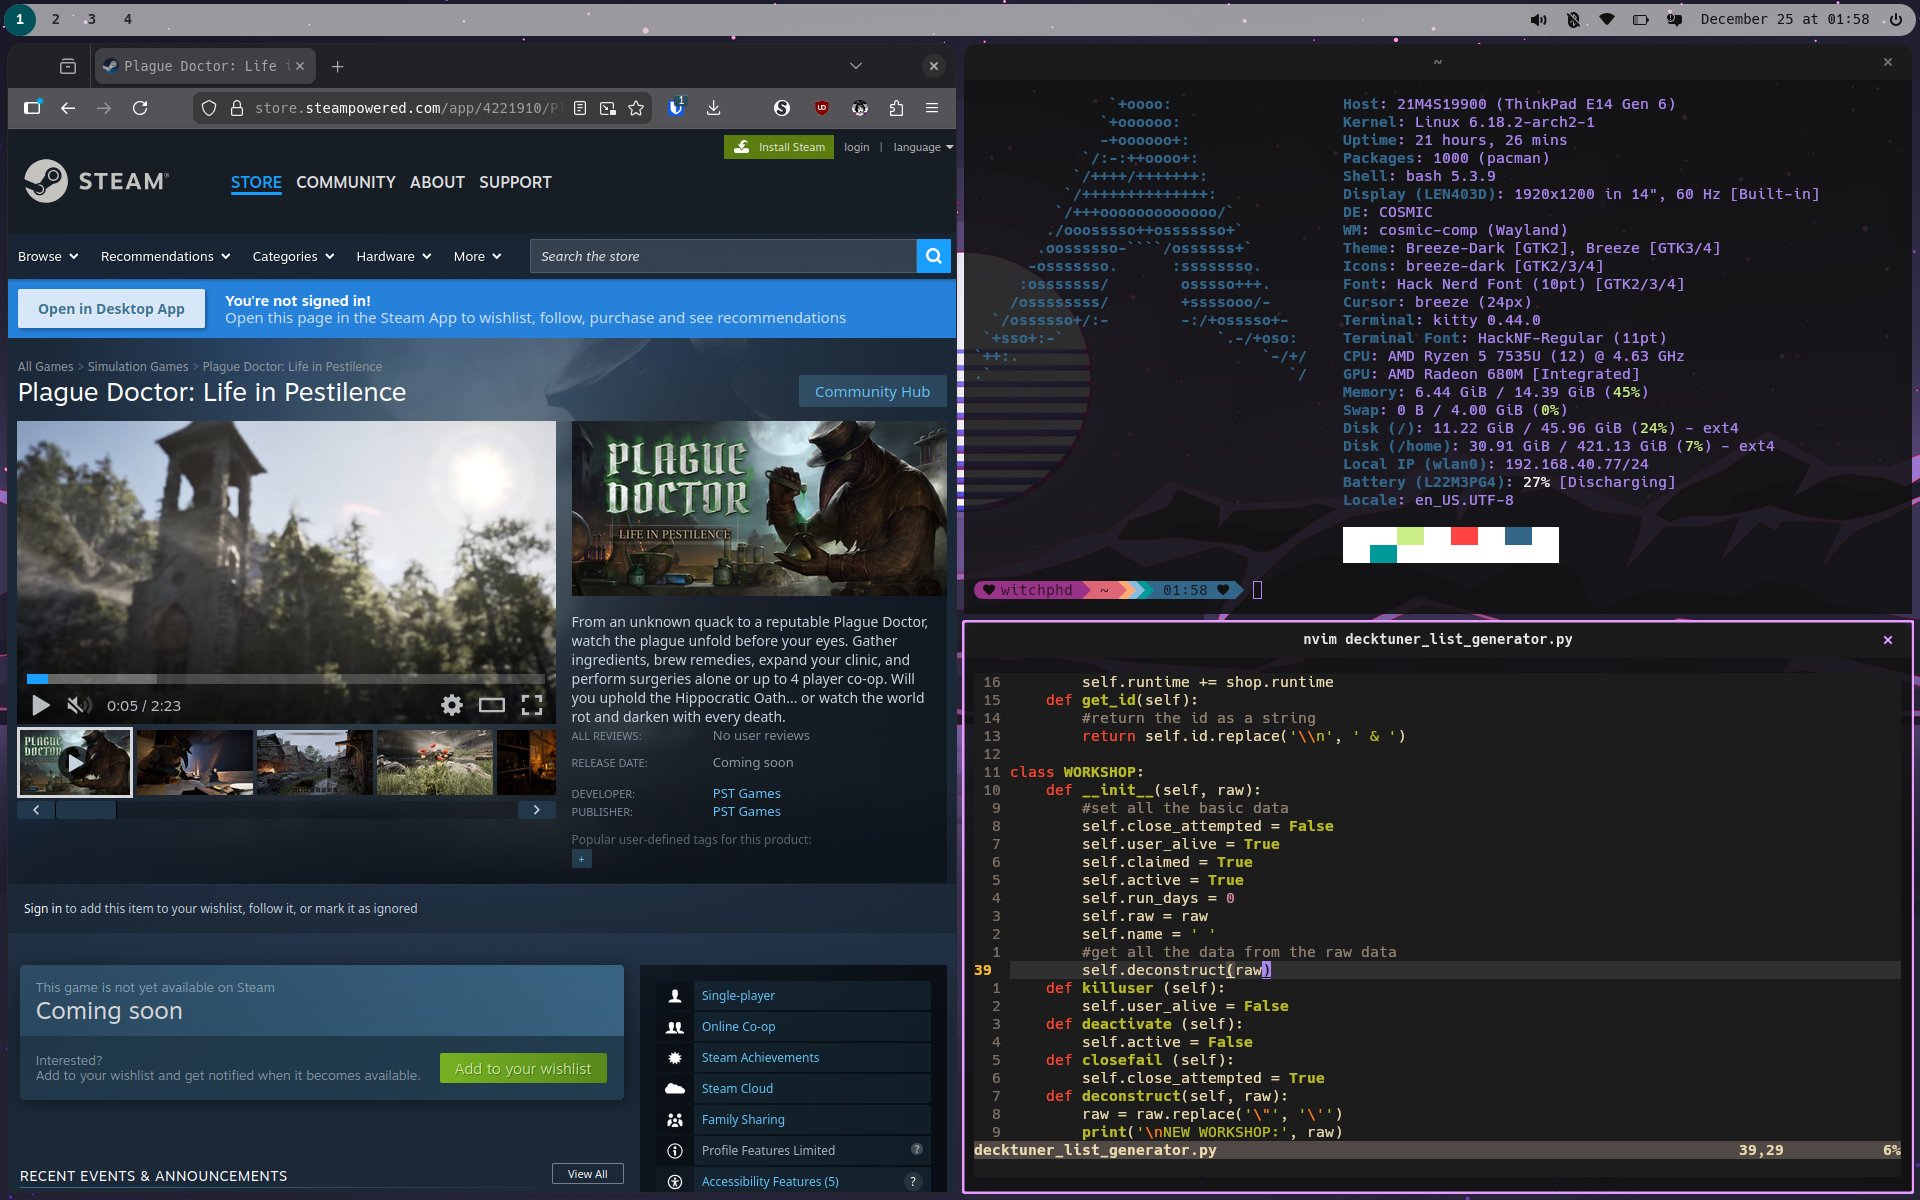Enter fullscreen on the trailer video

[x=532, y=705]
